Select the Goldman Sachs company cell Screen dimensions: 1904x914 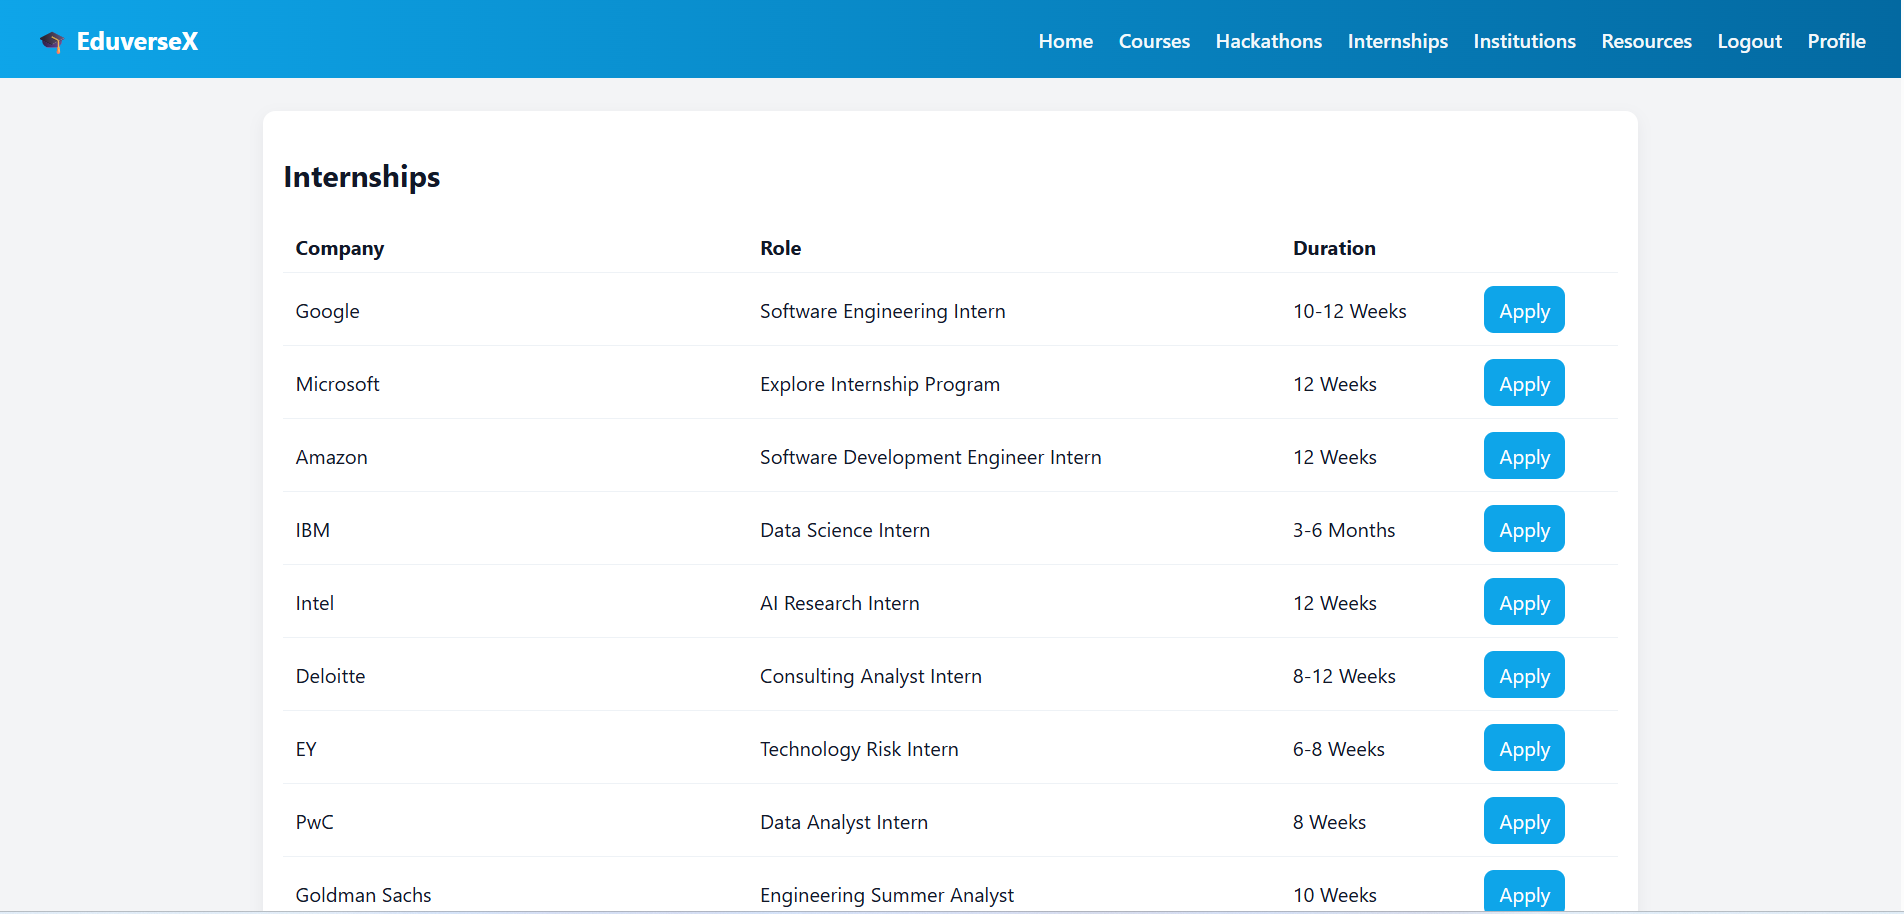coord(364,895)
